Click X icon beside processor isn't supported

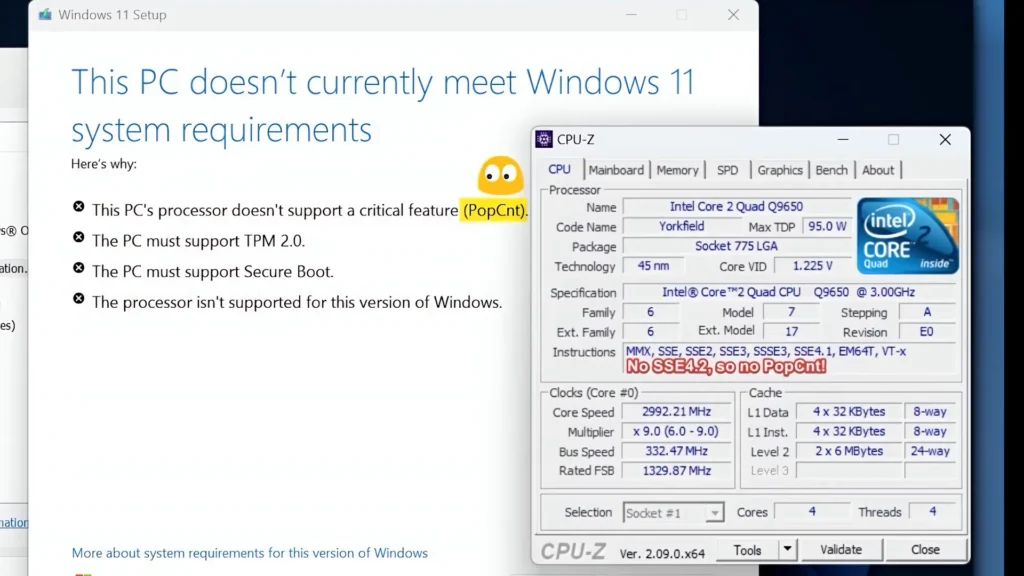78,298
